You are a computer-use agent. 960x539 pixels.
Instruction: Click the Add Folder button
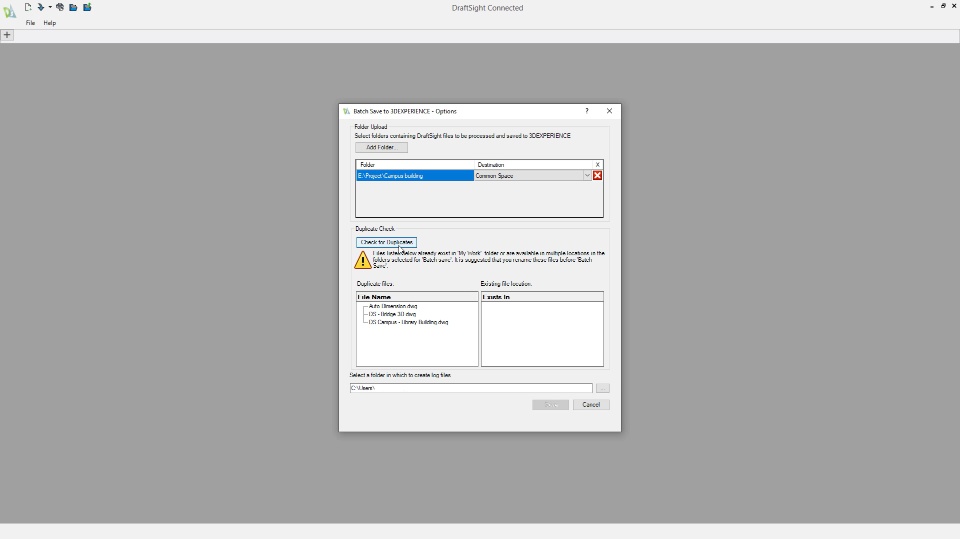click(x=381, y=148)
